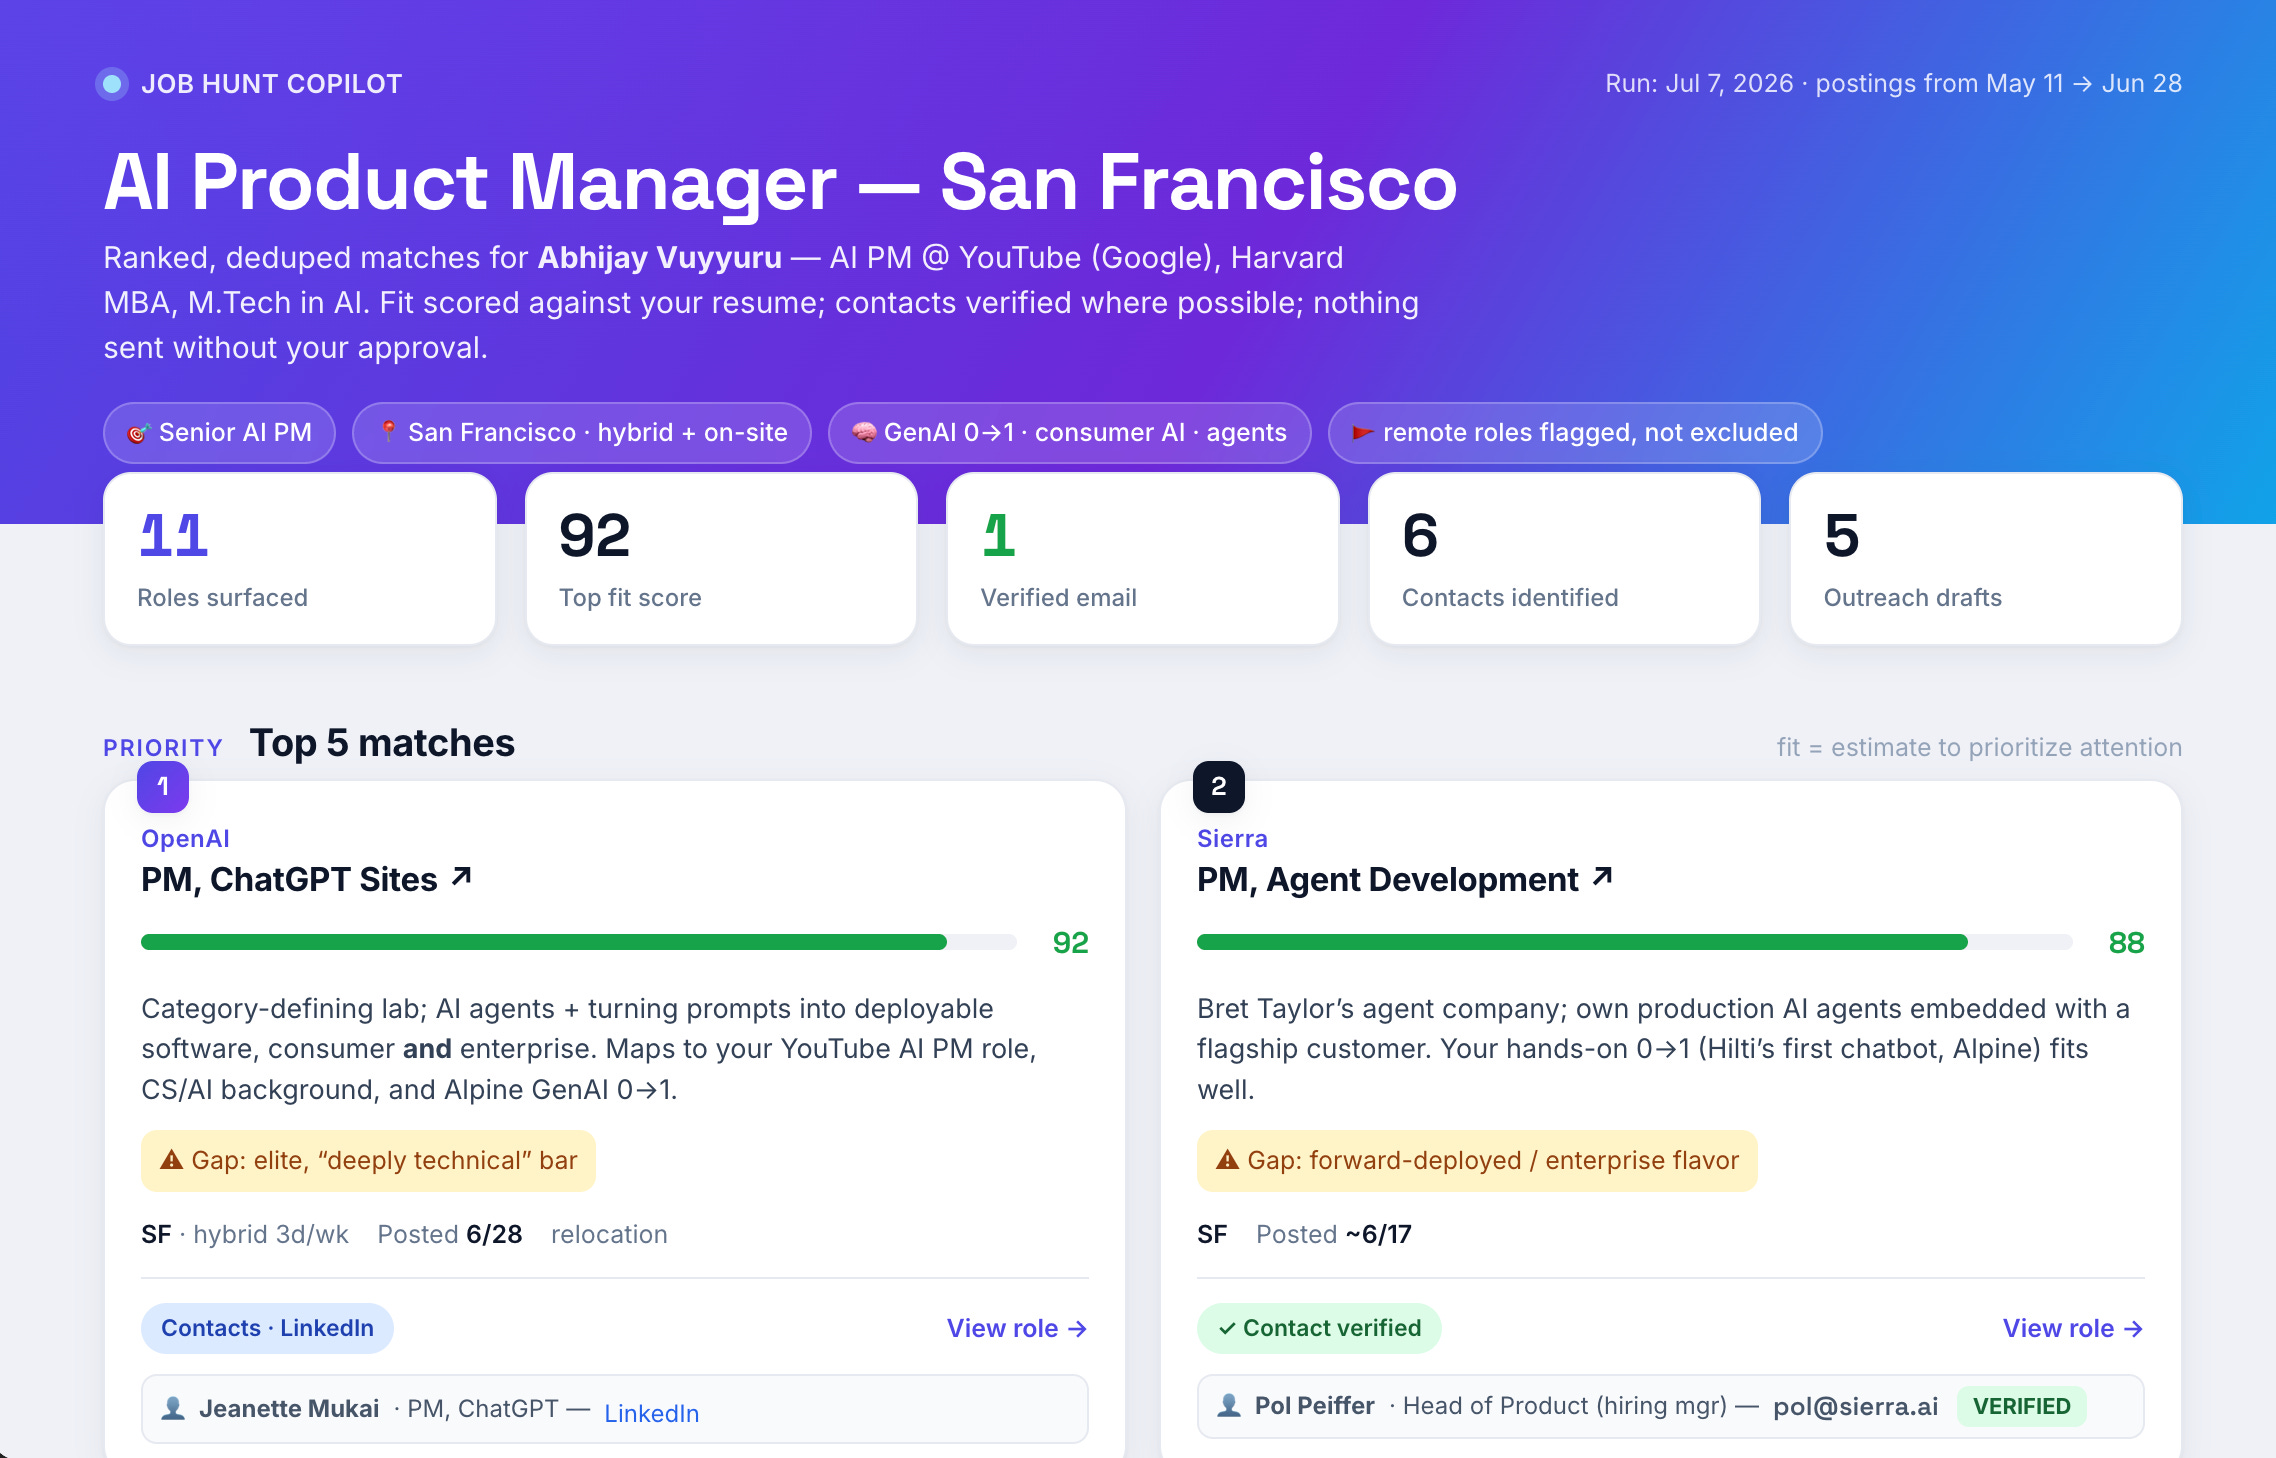Click "hybrid 3d/wk" on OpenAI card
The height and width of the screenshot is (1458, 2276).
point(271,1234)
